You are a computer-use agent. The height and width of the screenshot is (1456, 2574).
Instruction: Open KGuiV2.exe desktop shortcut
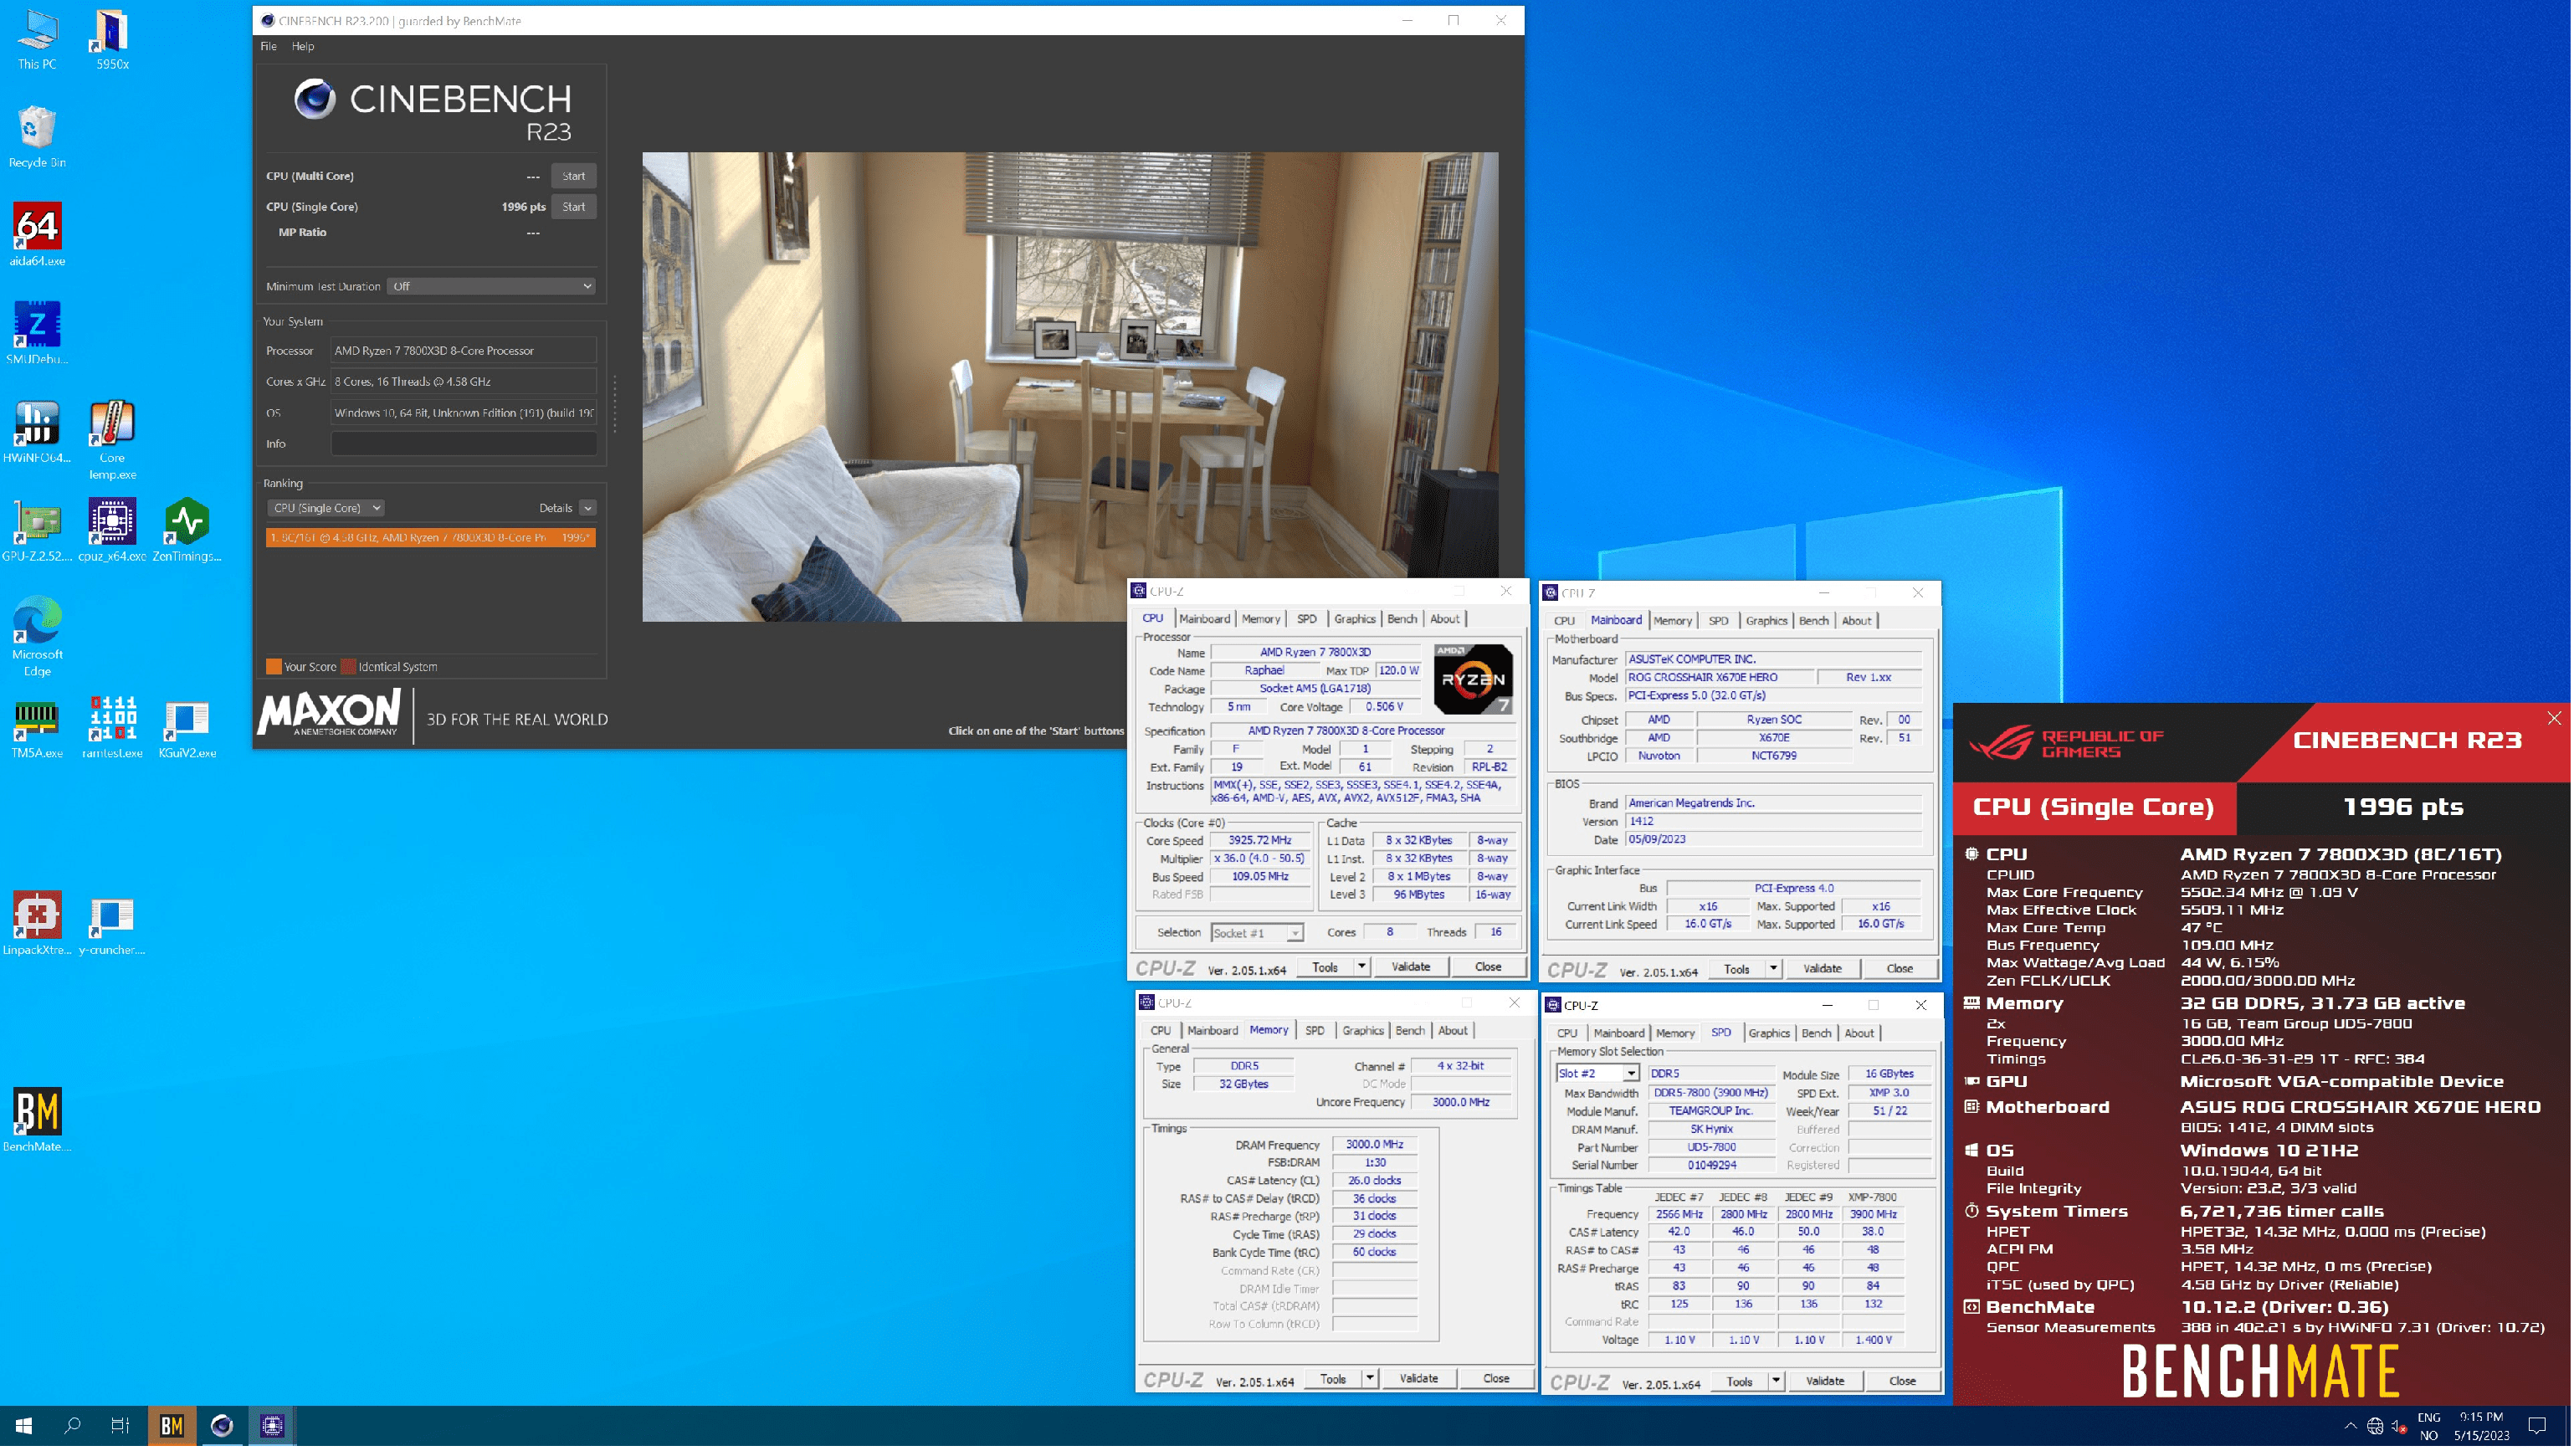(x=187, y=729)
